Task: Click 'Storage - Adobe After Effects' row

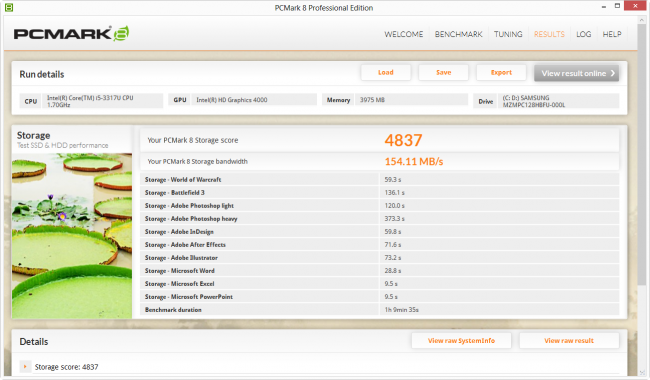Action: tap(379, 244)
